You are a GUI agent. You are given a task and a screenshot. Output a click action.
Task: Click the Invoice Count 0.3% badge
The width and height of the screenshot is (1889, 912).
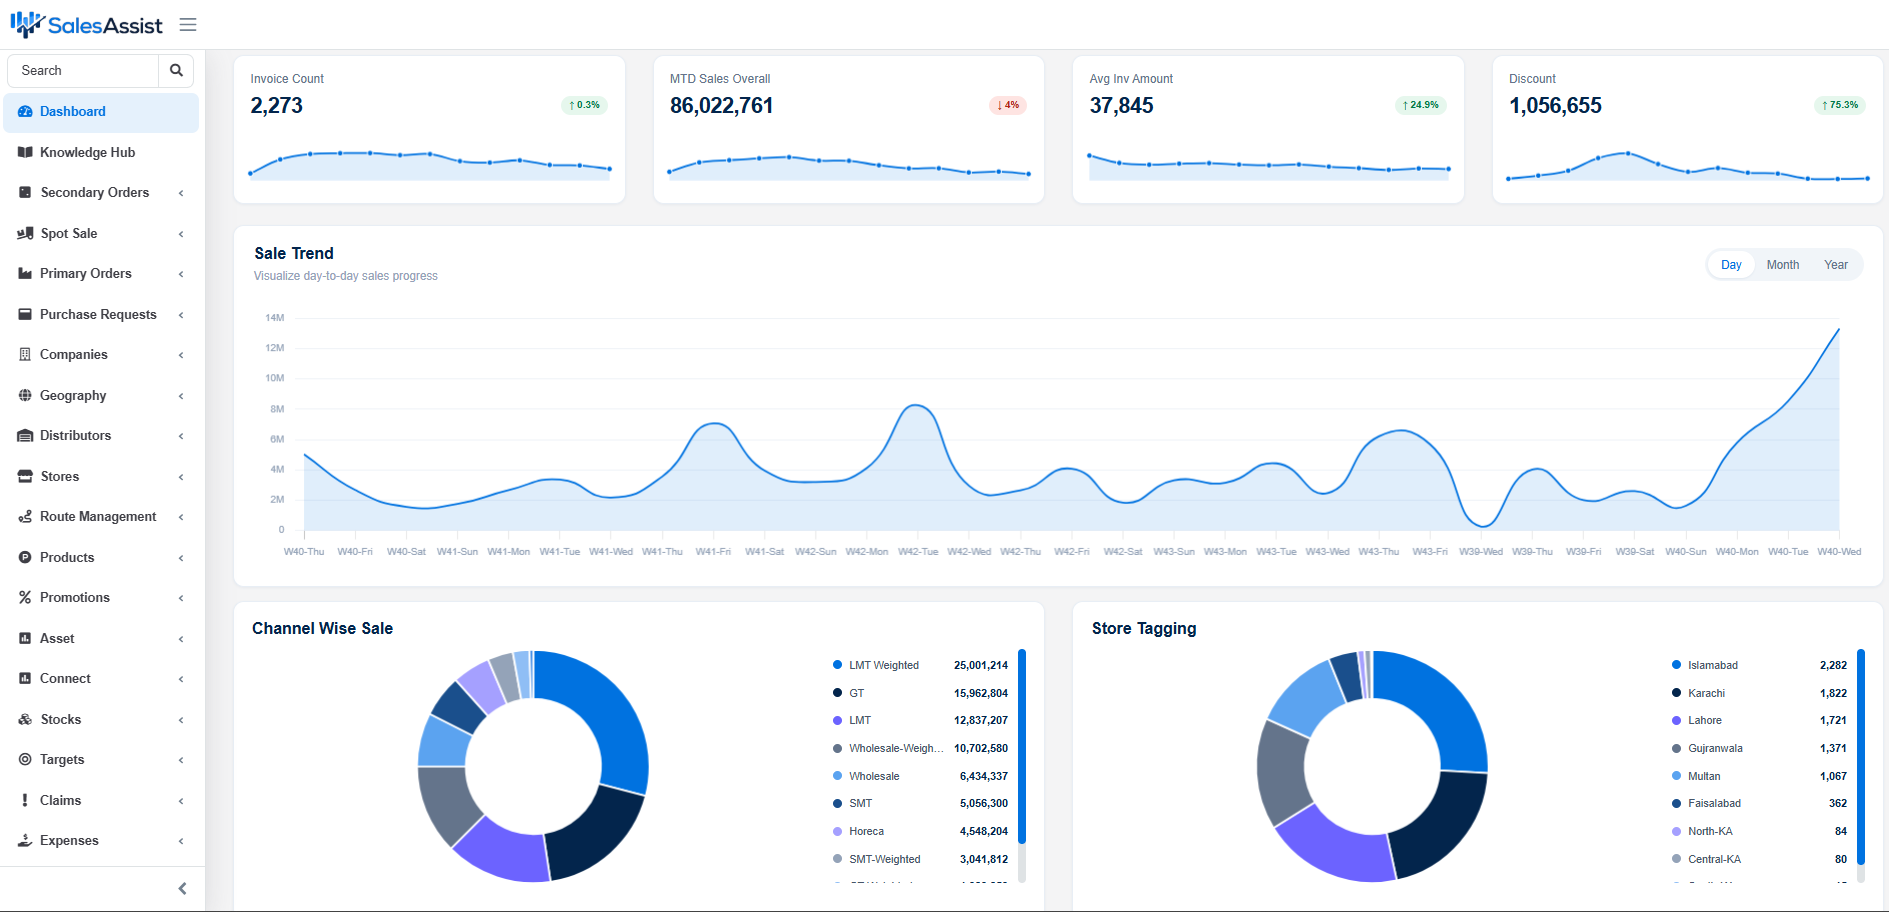click(584, 105)
